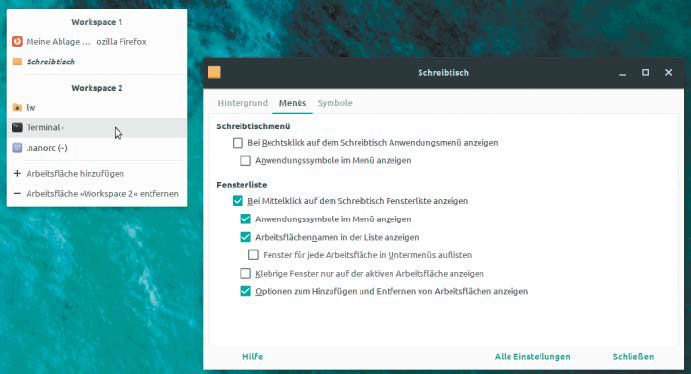Select the lw window entry
Viewport: 691px width, 374px height.
tap(97, 107)
